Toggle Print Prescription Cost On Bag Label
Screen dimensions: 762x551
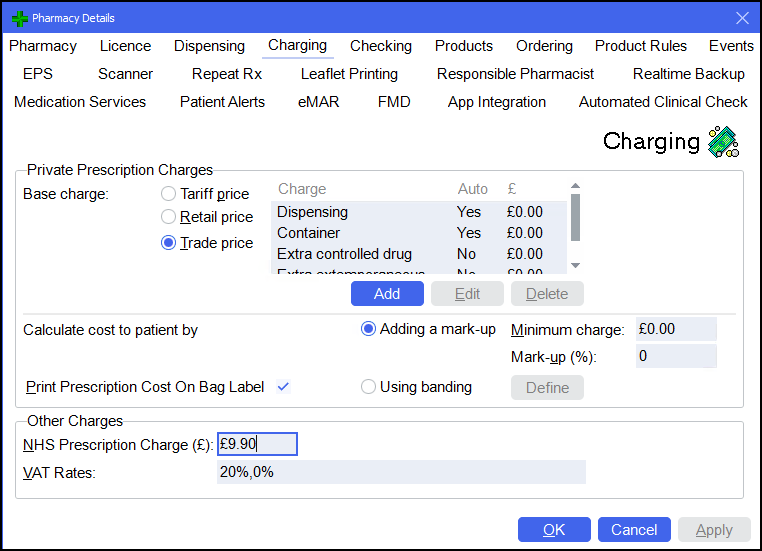(x=283, y=387)
